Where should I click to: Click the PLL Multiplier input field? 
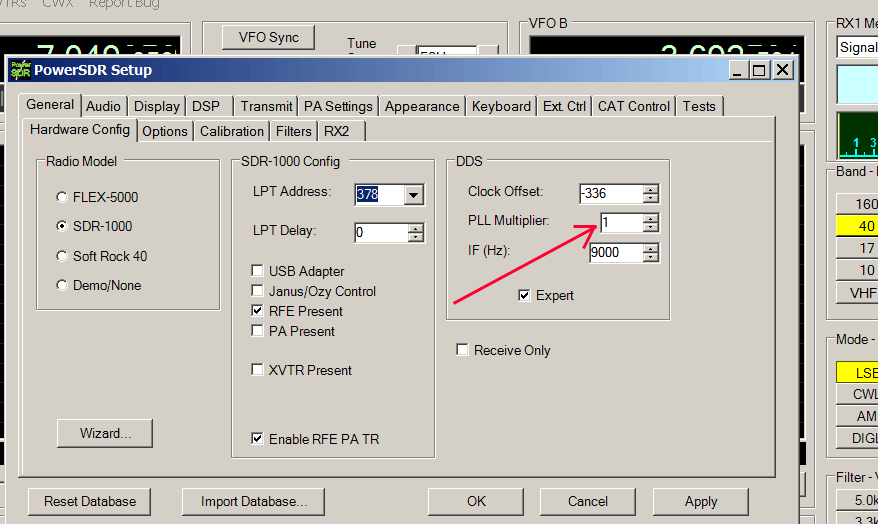[x=620, y=223]
